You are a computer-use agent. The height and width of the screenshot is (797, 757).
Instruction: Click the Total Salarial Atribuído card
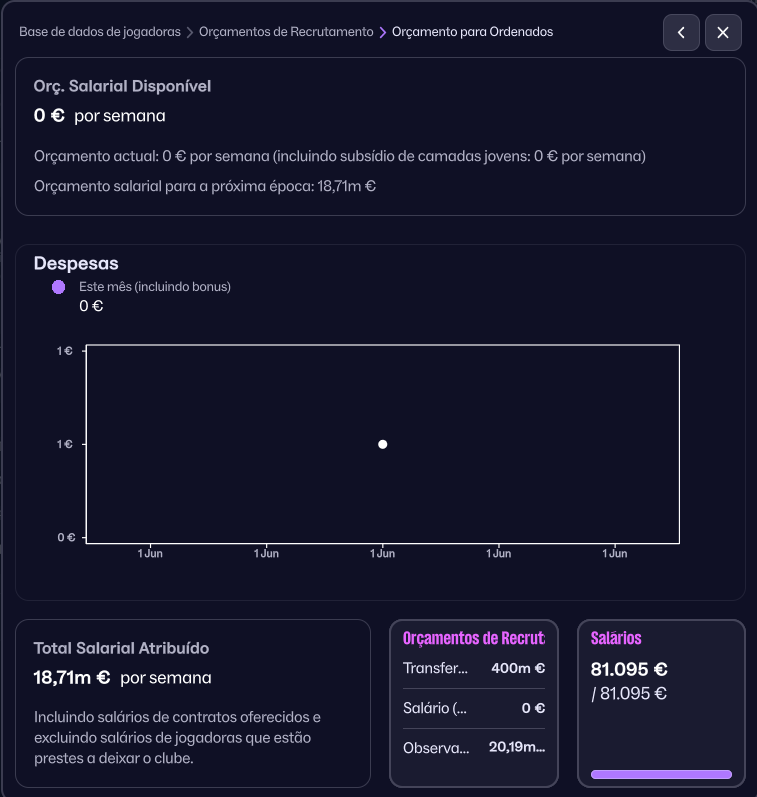click(193, 703)
